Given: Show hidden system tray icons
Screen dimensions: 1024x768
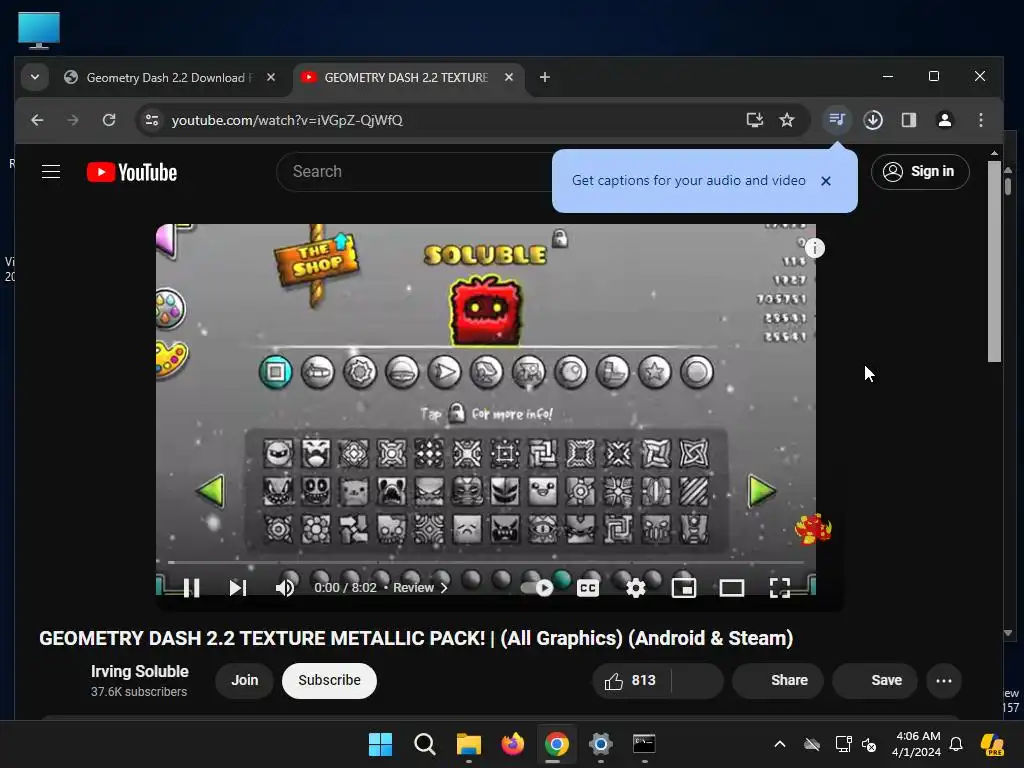Looking at the screenshot, I should [x=780, y=744].
